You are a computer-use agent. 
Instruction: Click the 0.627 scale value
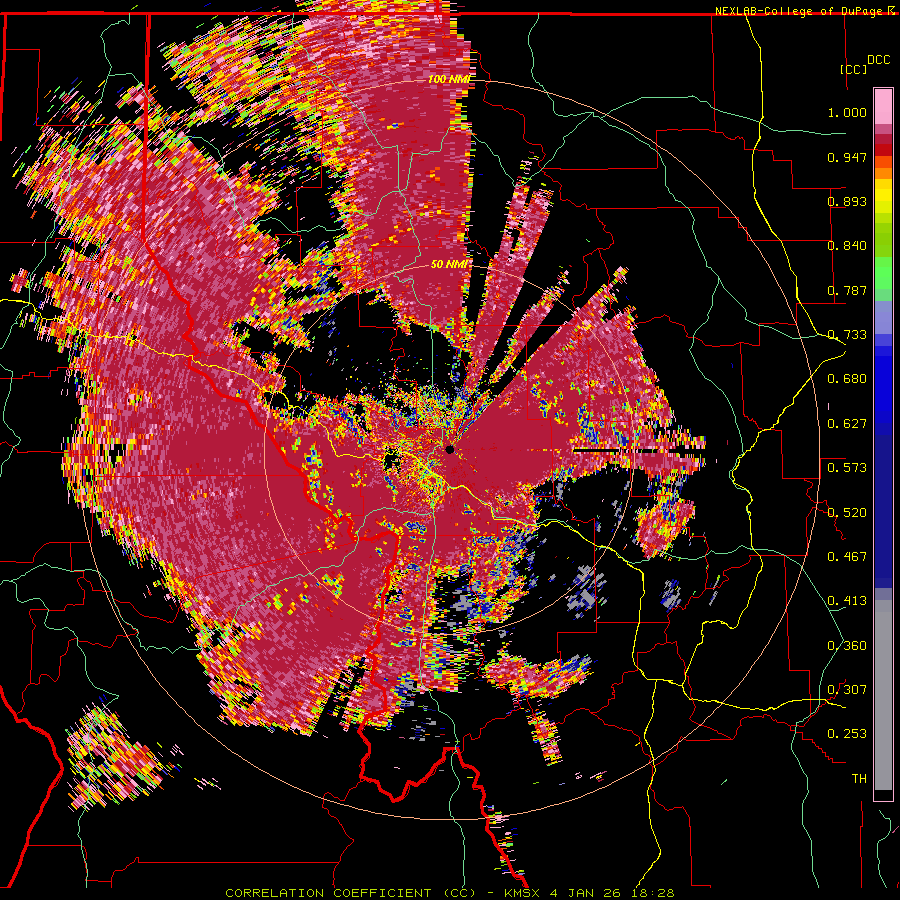[x=847, y=424]
